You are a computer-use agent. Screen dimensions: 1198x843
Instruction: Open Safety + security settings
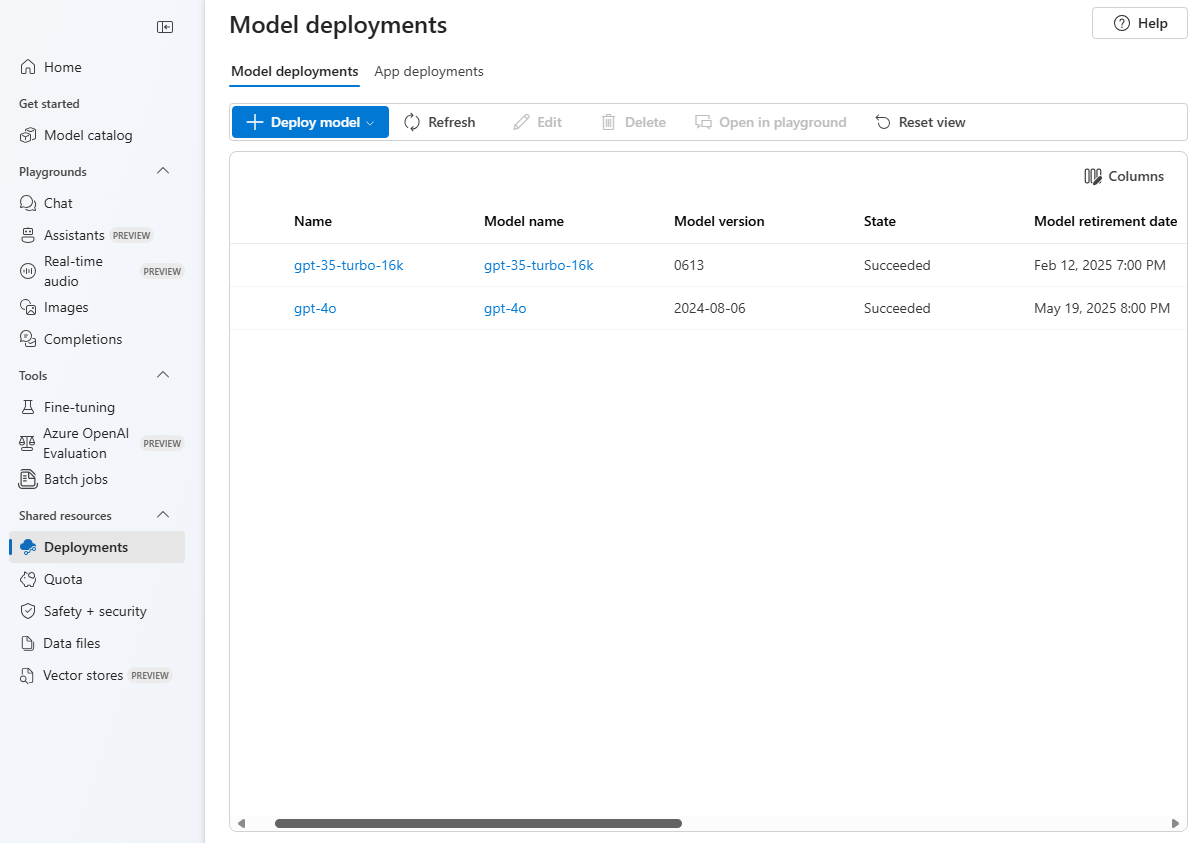[x=97, y=611]
